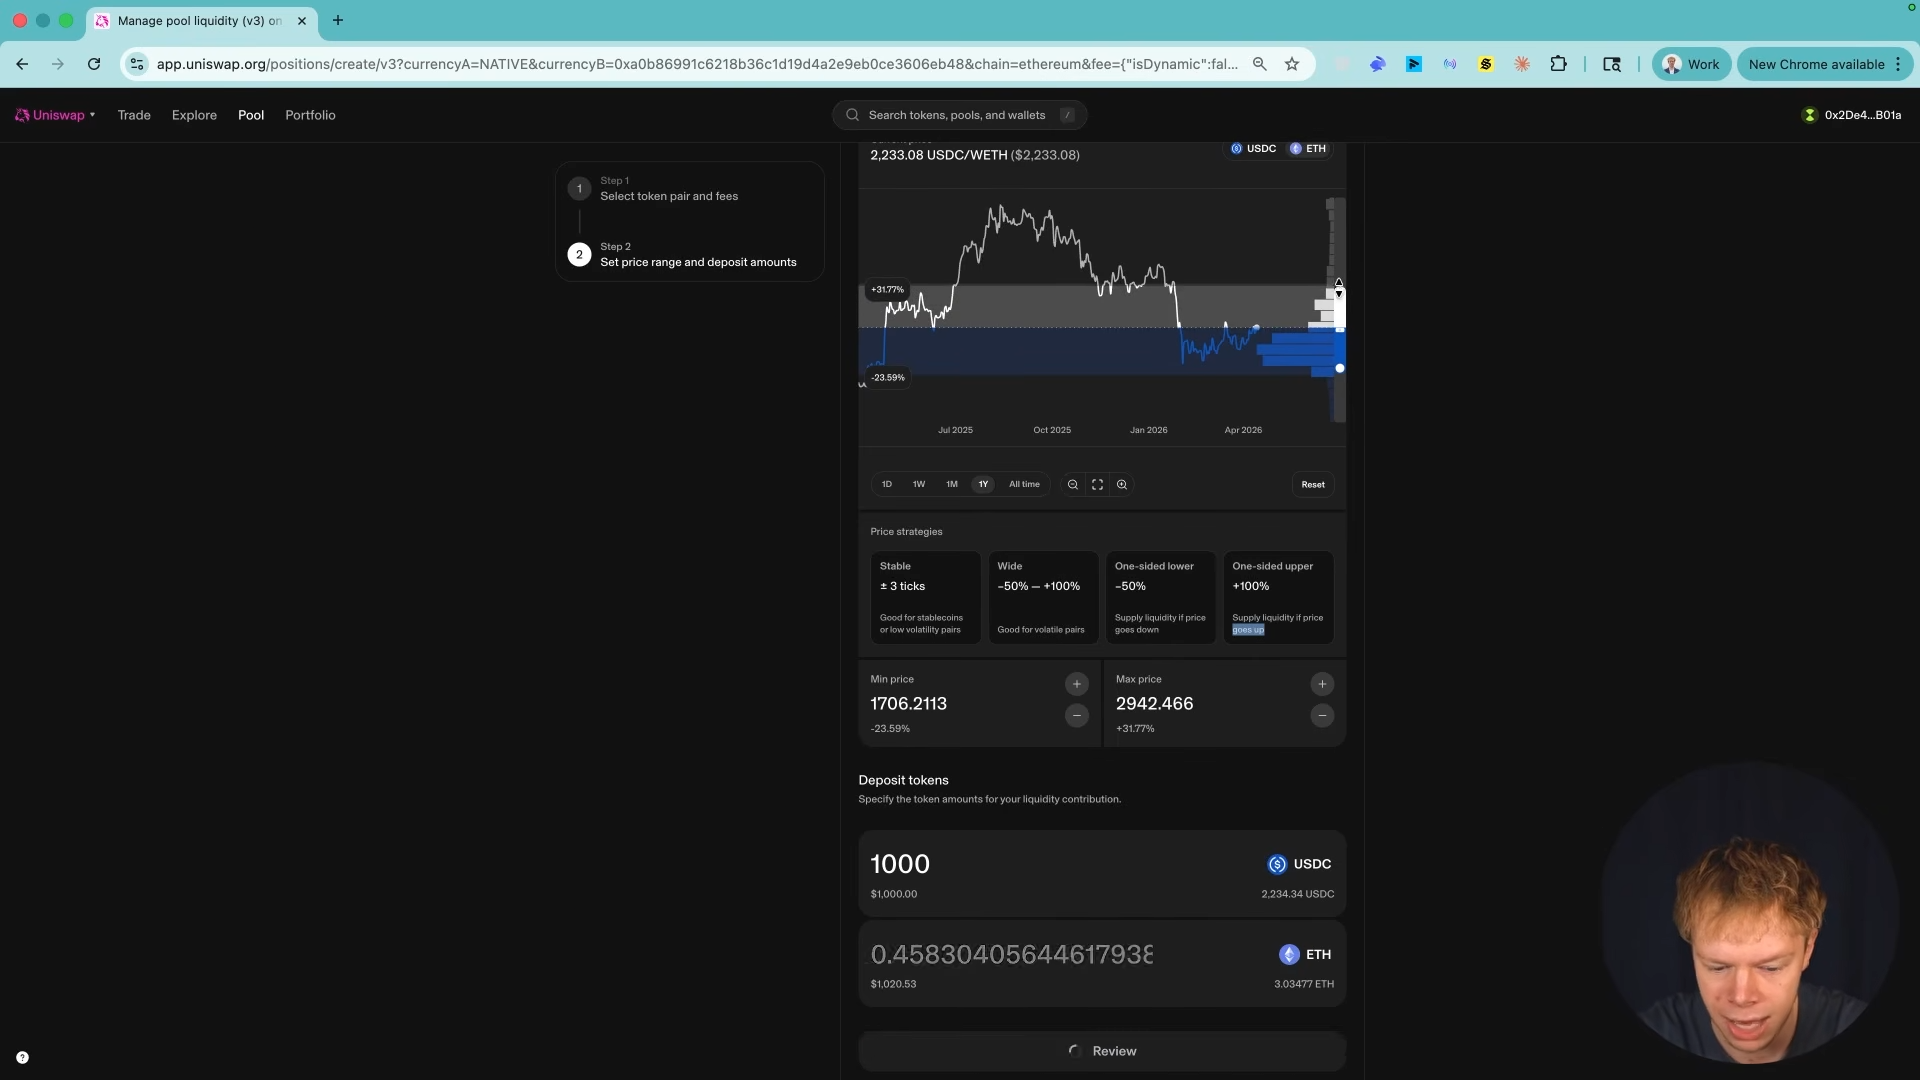The height and width of the screenshot is (1080, 1920).
Task: Open a new browser tab
Action: tap(338, 20)
